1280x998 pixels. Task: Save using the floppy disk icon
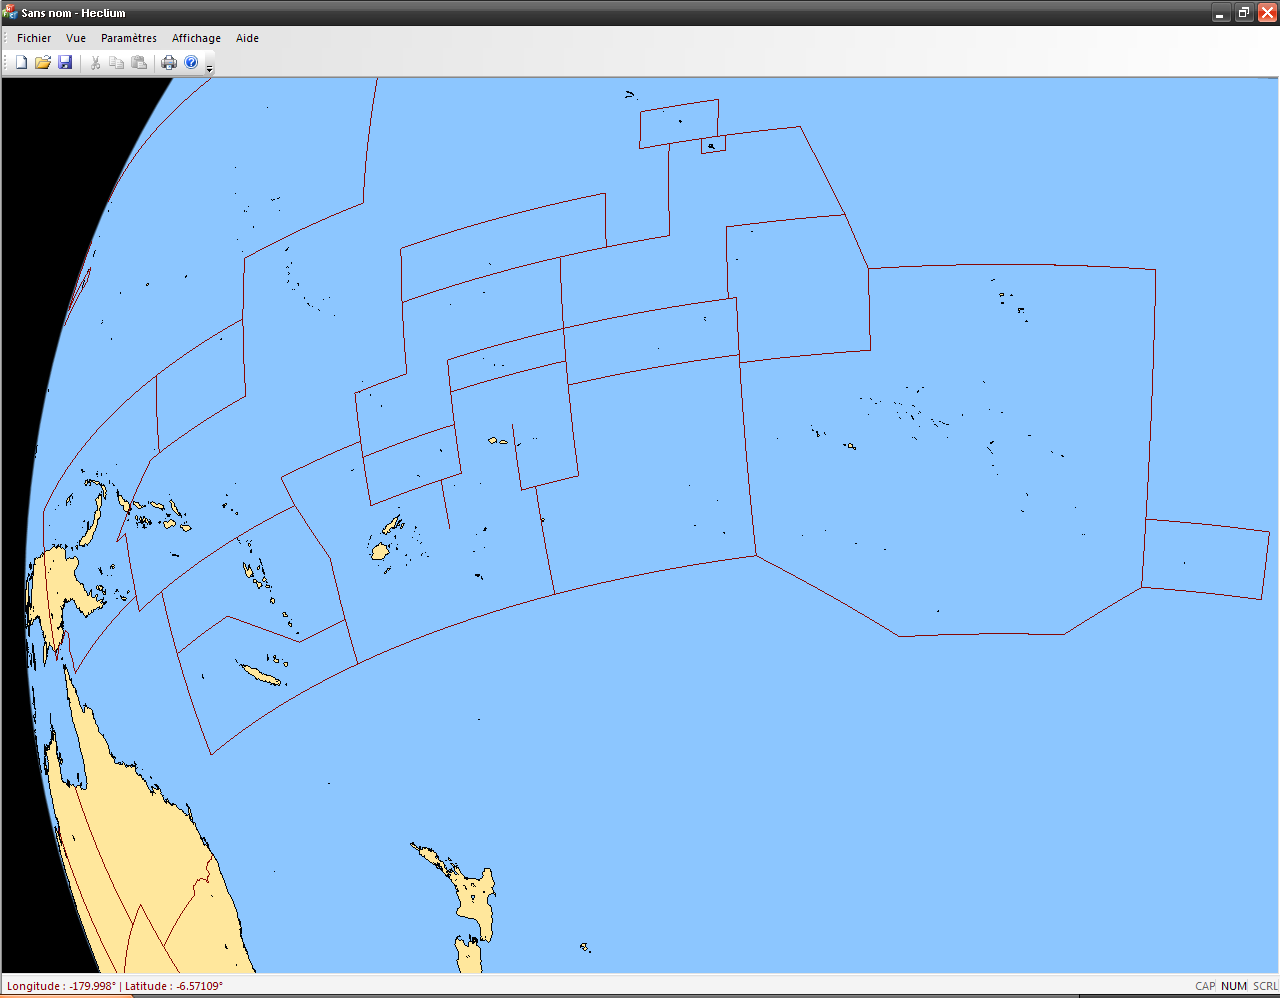coord(65,63)
